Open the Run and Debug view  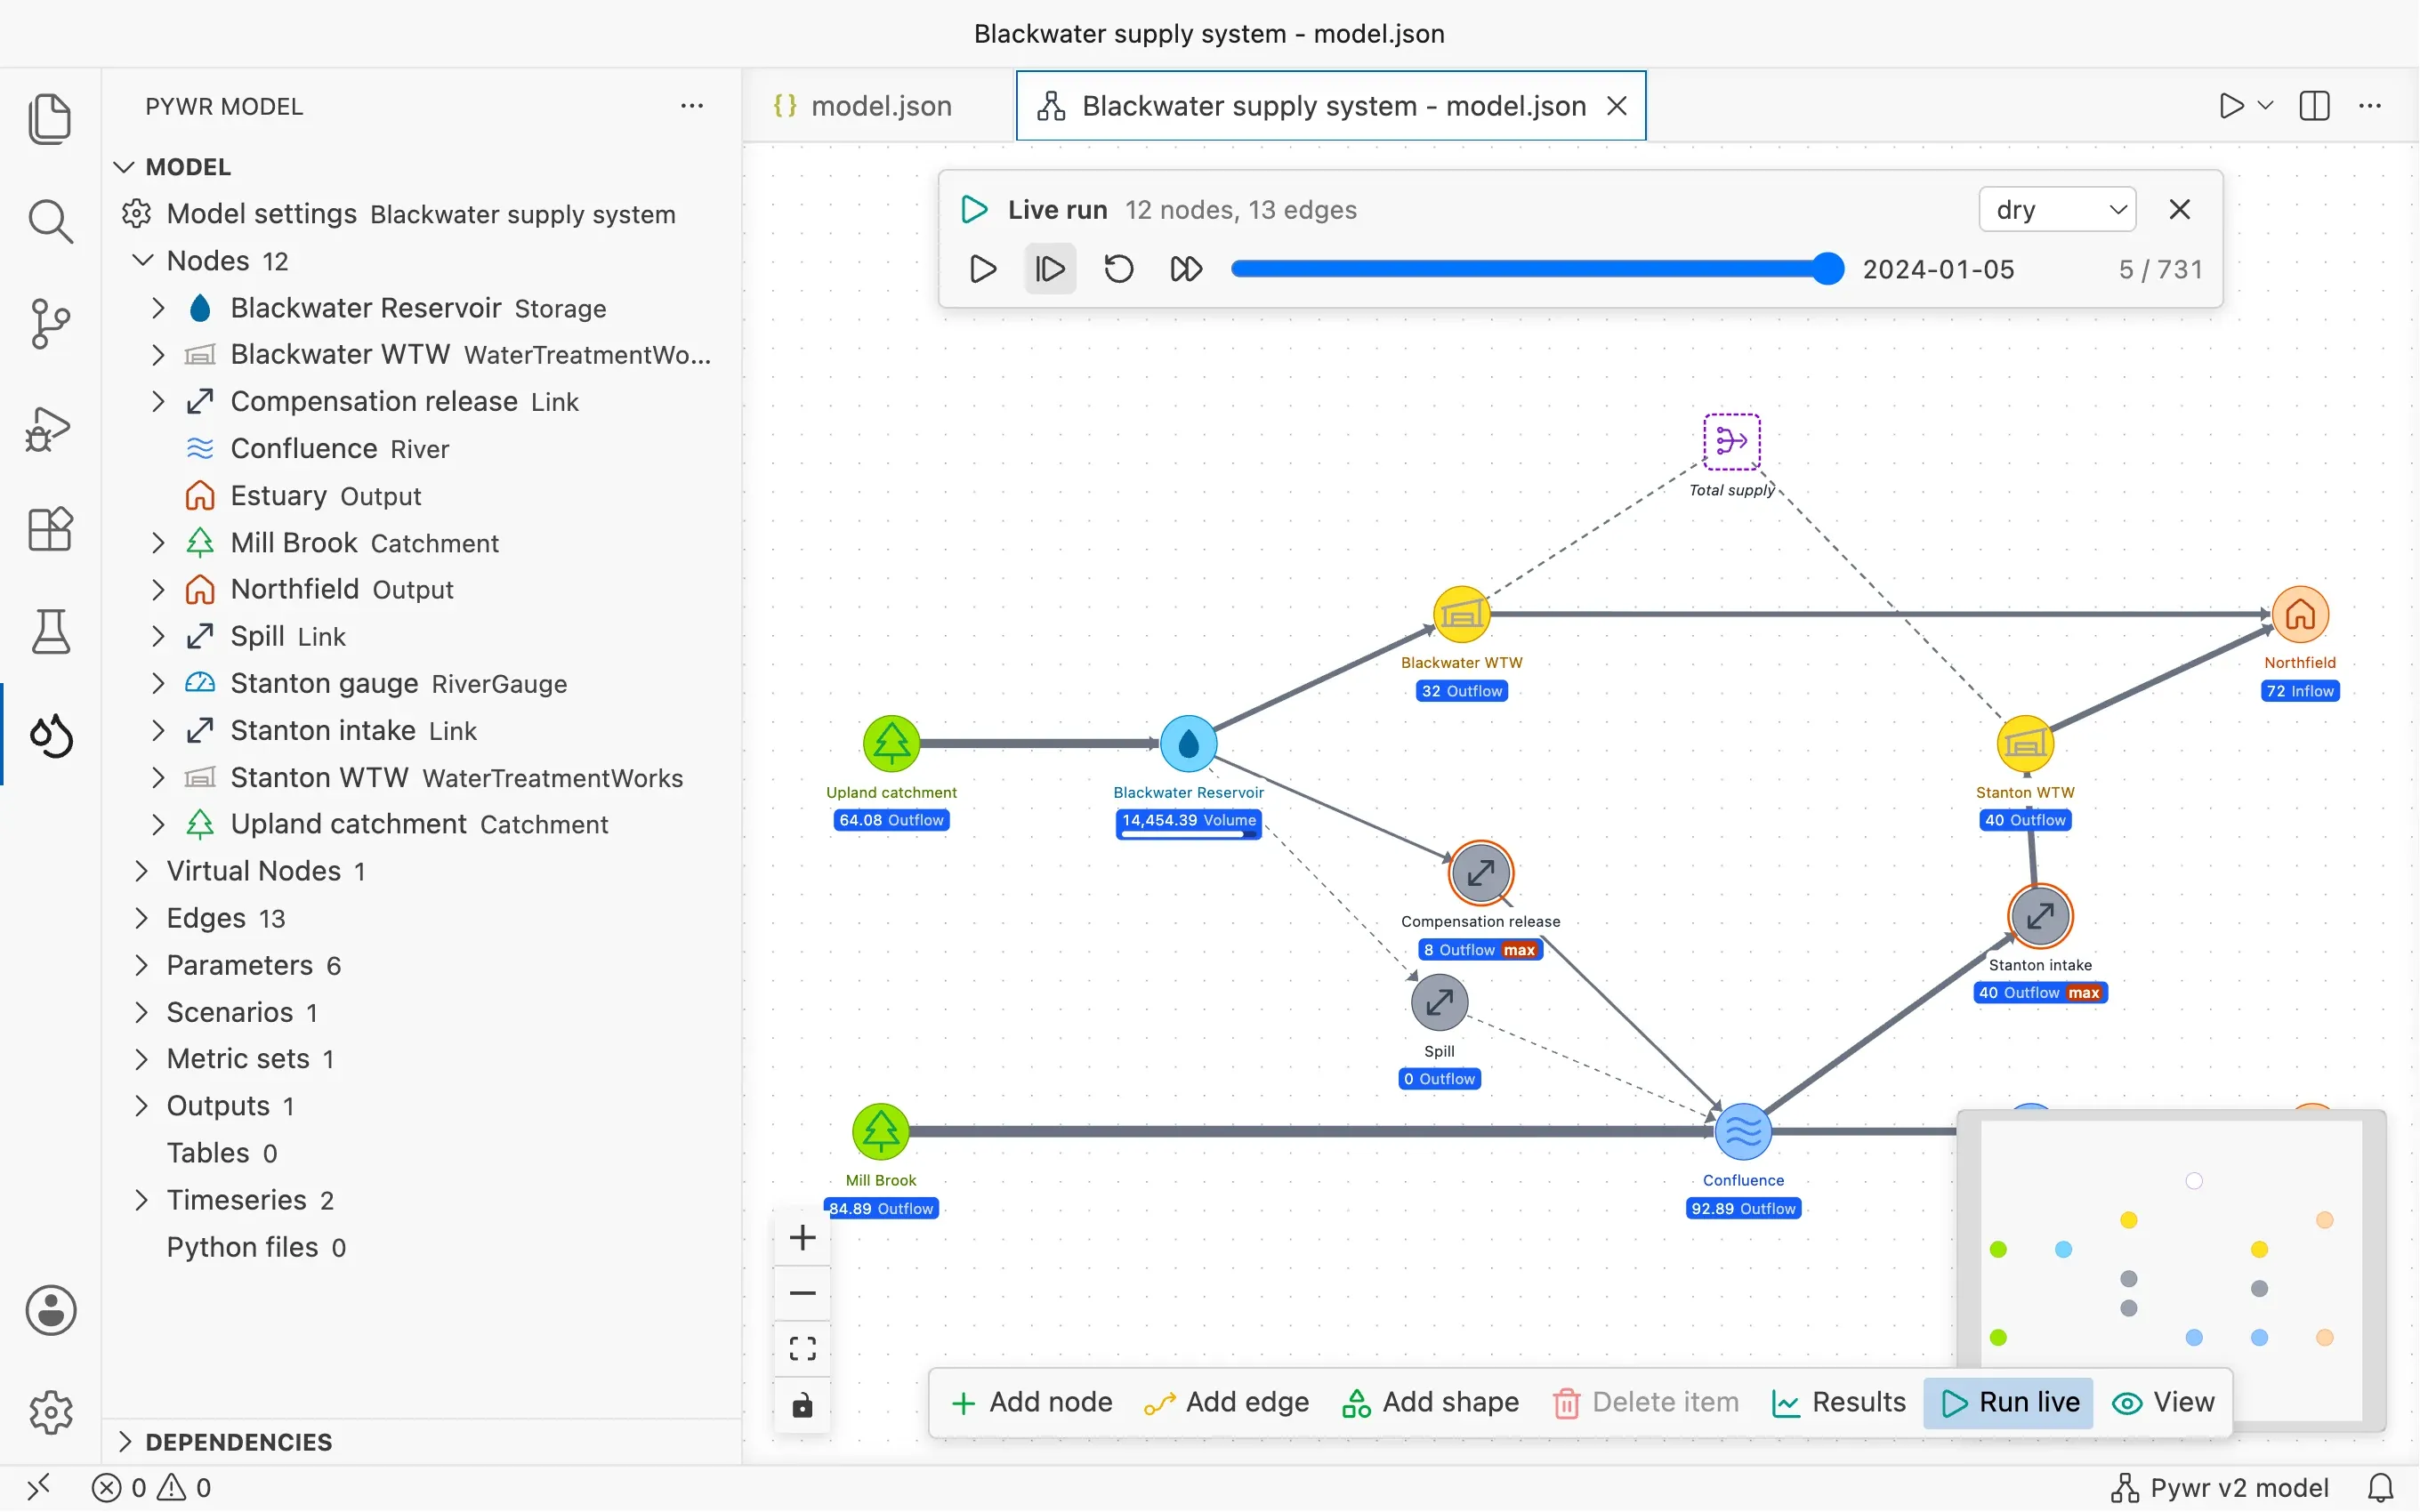pos(50,428)
